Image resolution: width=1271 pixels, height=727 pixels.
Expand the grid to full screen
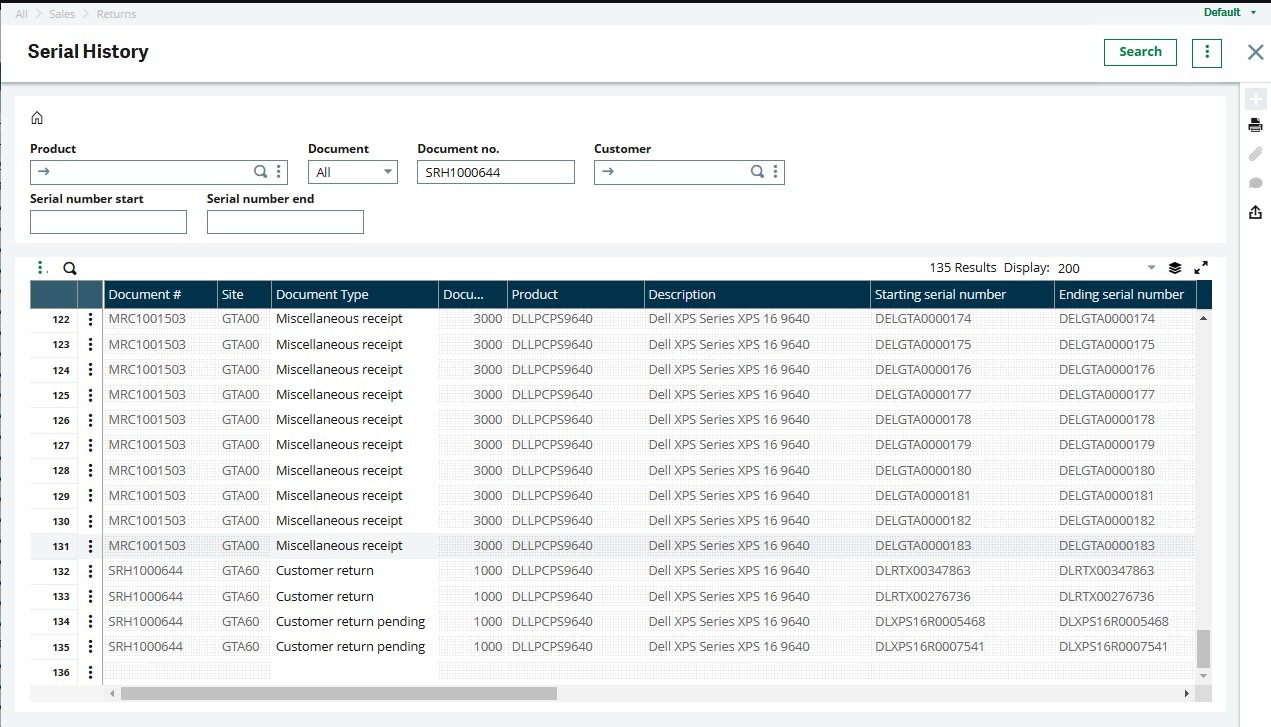click(1201, 268)
